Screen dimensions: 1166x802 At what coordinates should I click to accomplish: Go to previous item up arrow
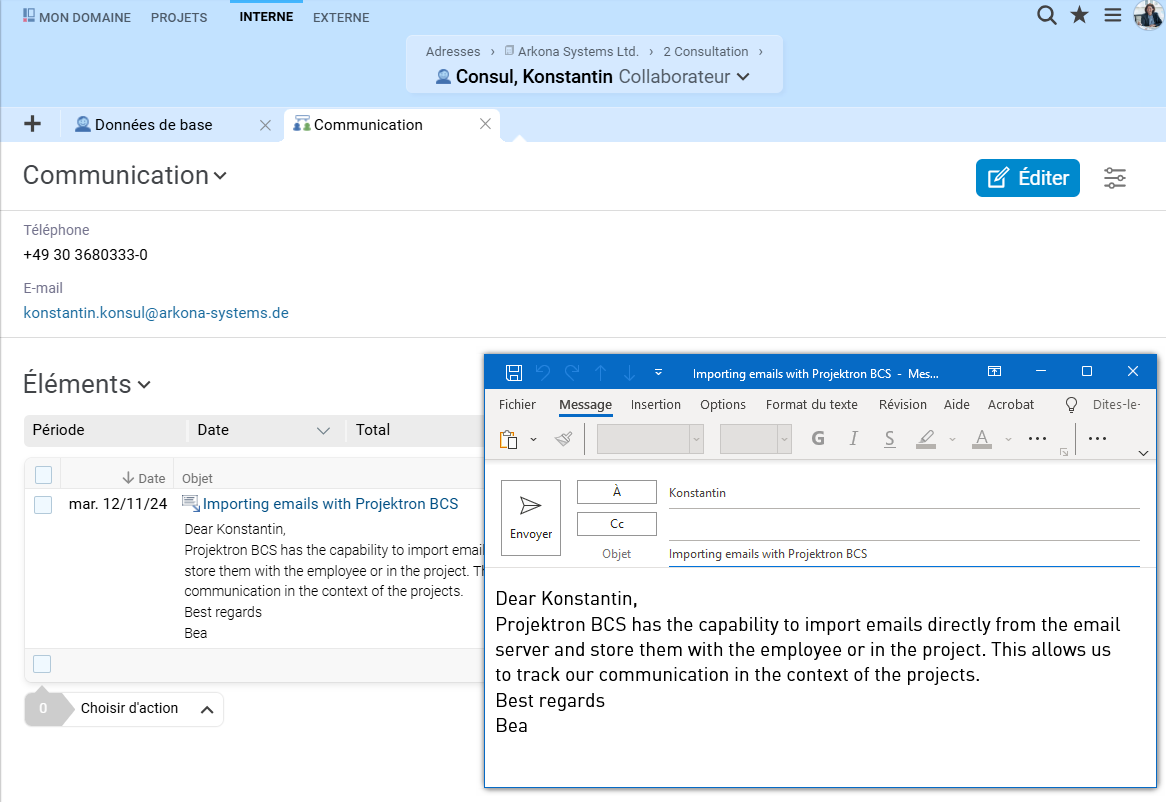pos(601,372)
